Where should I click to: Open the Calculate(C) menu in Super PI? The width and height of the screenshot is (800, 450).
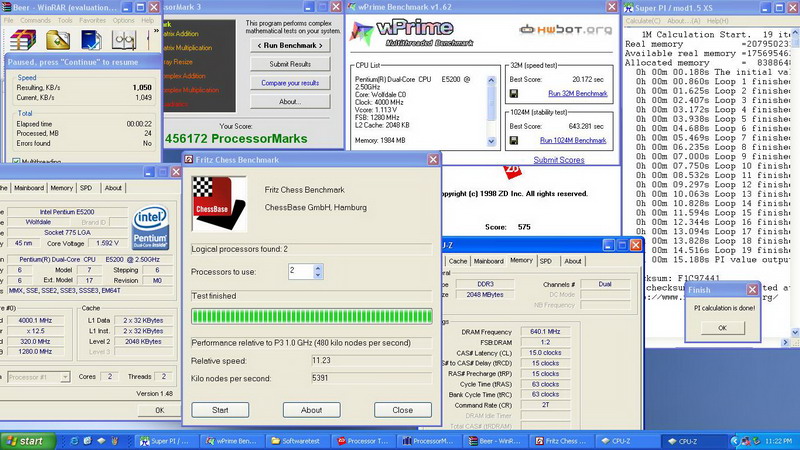click(x=643, y=21)
